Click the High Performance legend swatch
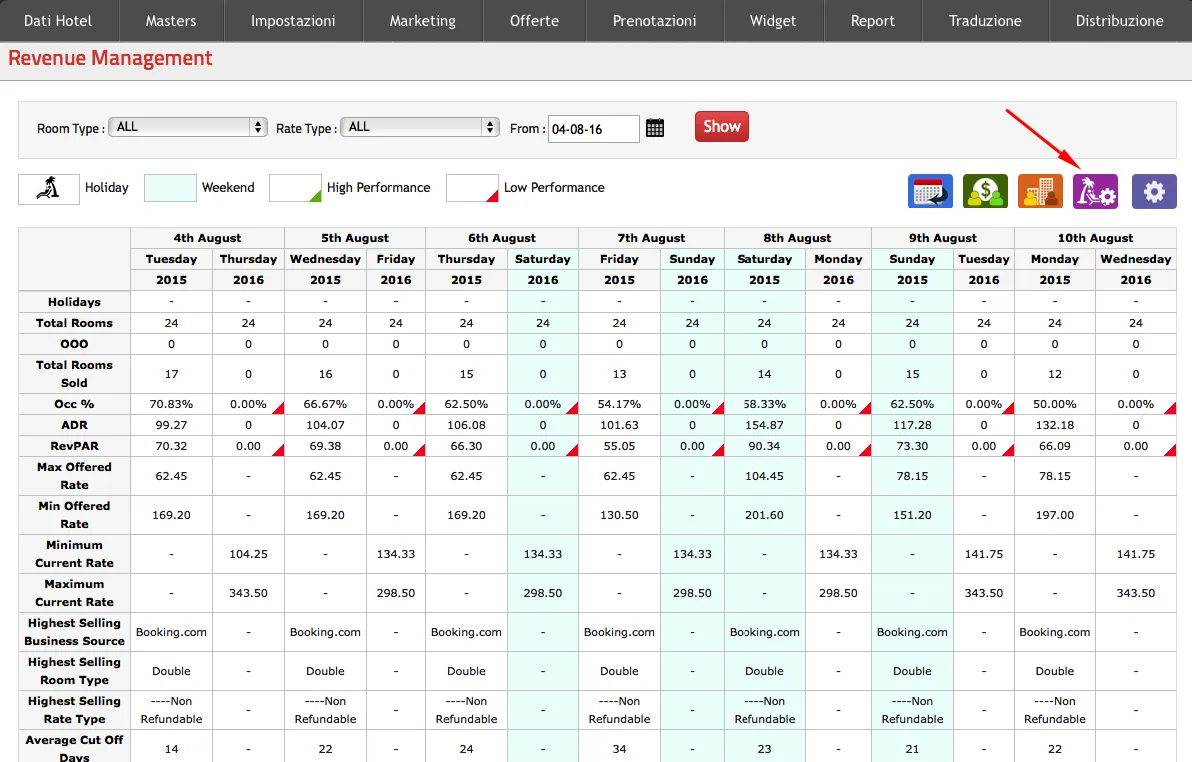This screenshot has height=762, width=1192. [296, 188]
